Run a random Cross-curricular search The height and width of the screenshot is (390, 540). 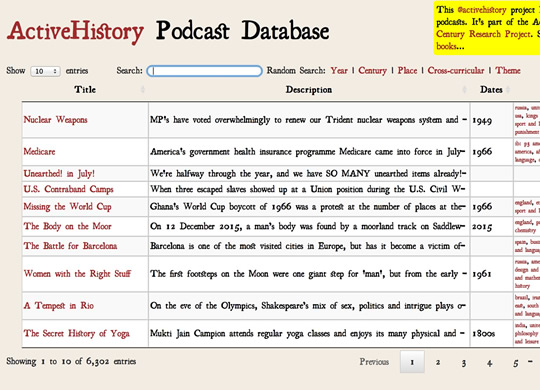456,71
